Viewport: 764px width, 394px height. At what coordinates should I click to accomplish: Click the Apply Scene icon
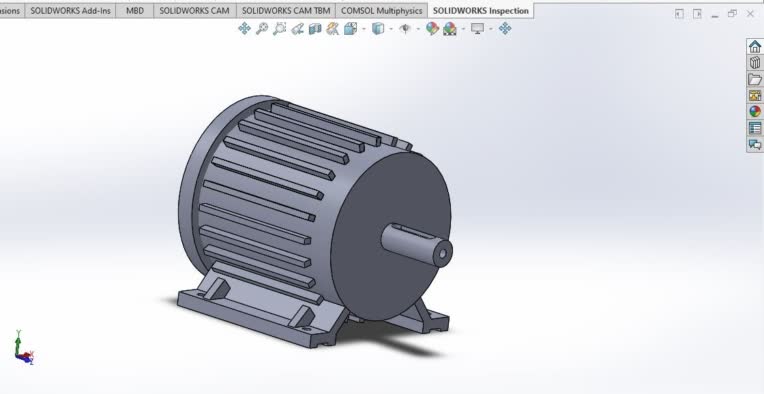(450, 29)
